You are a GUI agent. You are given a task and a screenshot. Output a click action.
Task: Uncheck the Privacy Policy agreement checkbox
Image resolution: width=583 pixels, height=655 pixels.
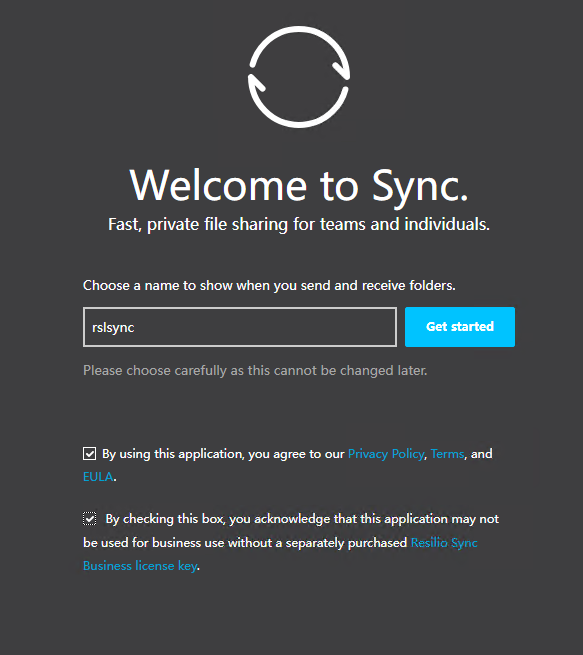tap(89, 454)
